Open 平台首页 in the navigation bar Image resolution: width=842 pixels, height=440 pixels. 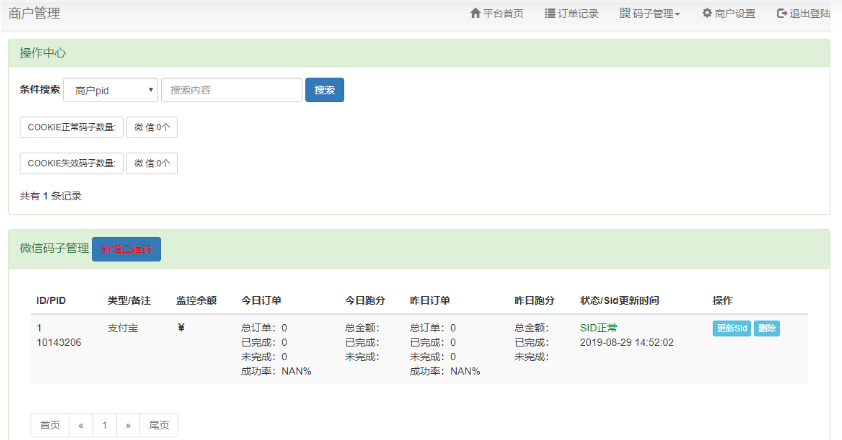(x=497, y=13)
